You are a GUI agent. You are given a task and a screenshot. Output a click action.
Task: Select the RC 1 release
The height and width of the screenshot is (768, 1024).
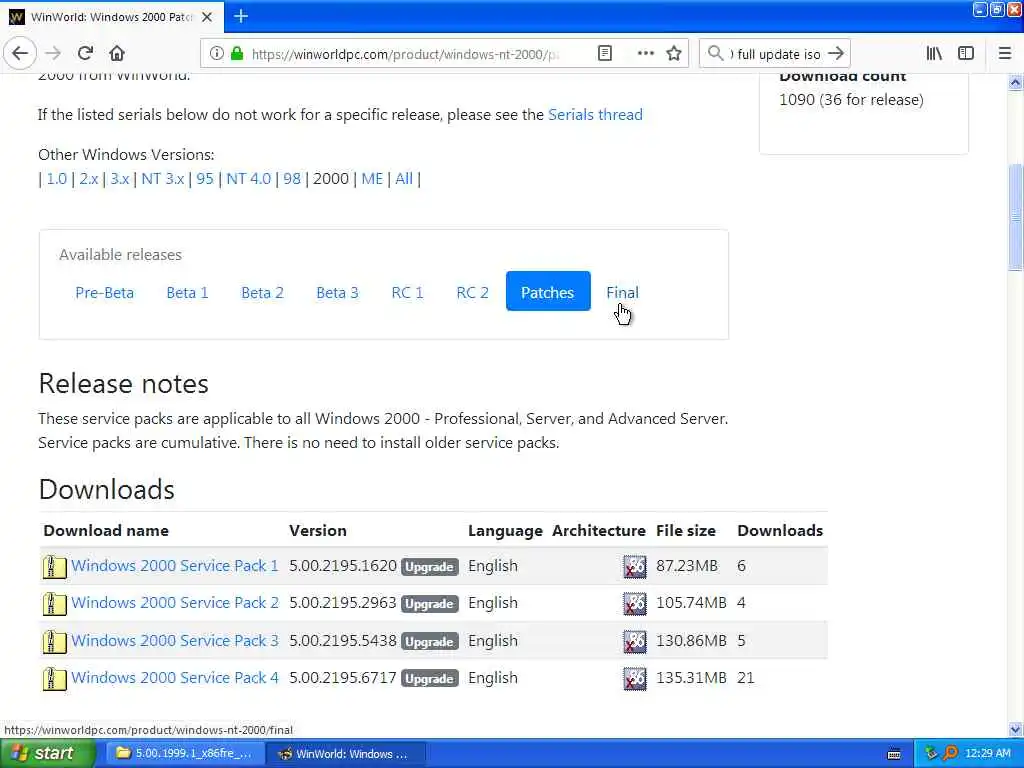[408, 293]
